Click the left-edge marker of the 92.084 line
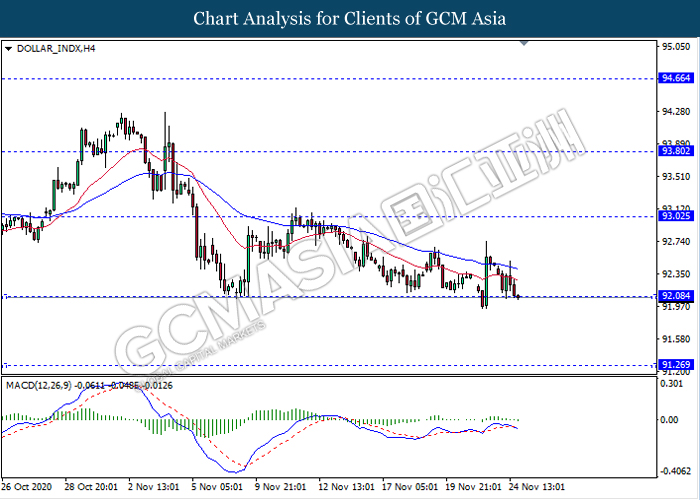Image resolution: width=700 pixels, height=500 pixels. [x=5, y=296]
